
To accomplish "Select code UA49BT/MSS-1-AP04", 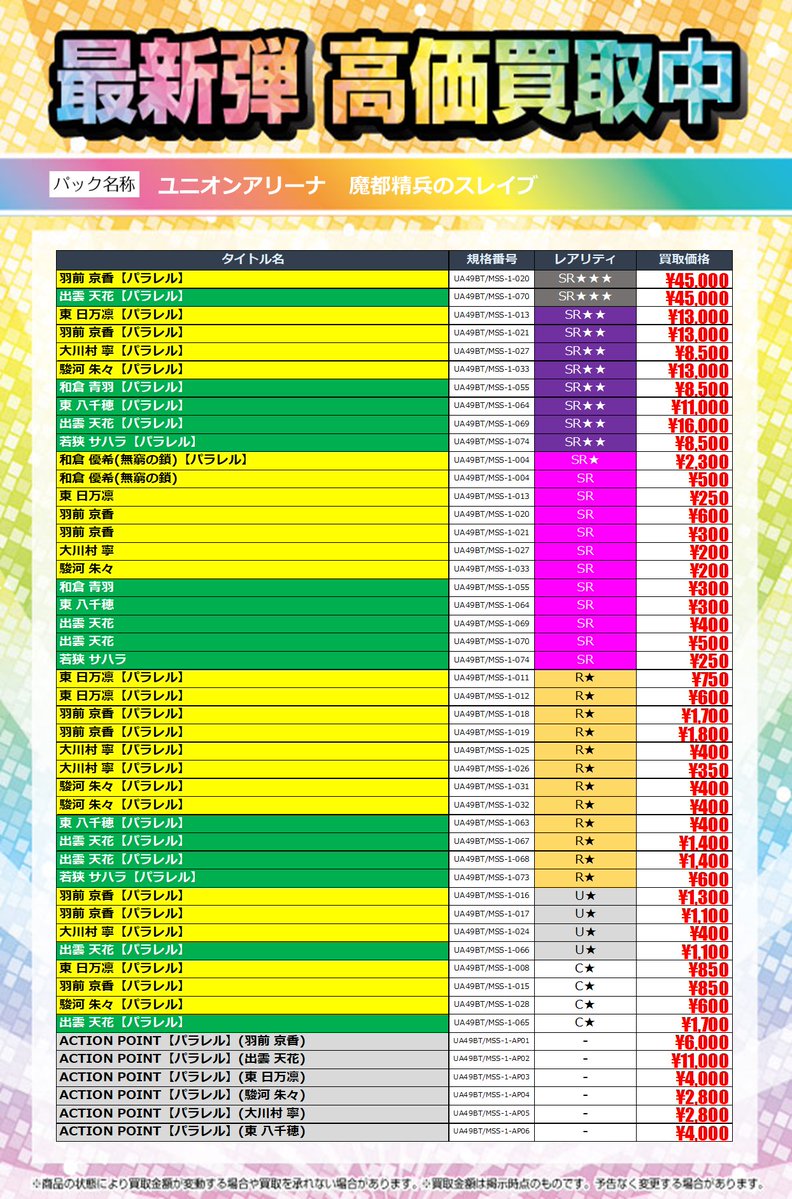I will [x=492, y=1095].
